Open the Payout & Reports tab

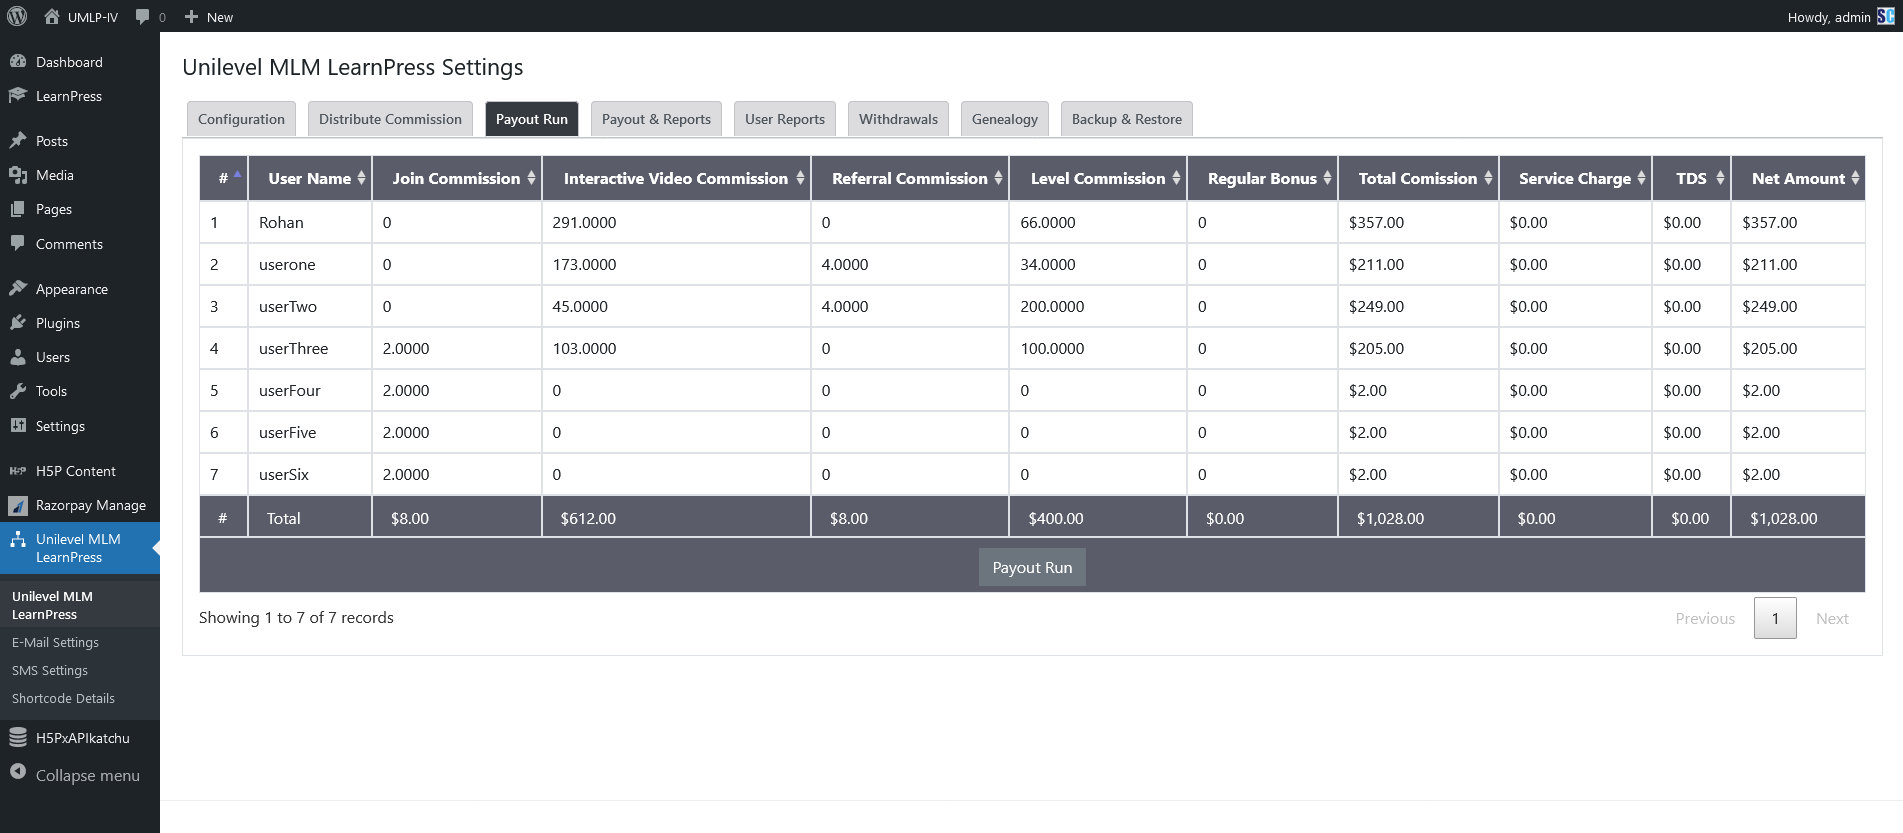[656, 118]
